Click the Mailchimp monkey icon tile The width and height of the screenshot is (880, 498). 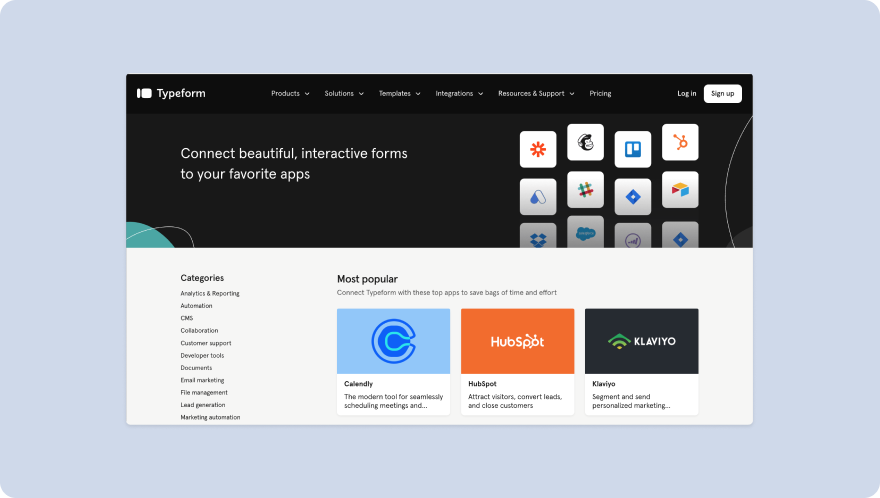585,142
